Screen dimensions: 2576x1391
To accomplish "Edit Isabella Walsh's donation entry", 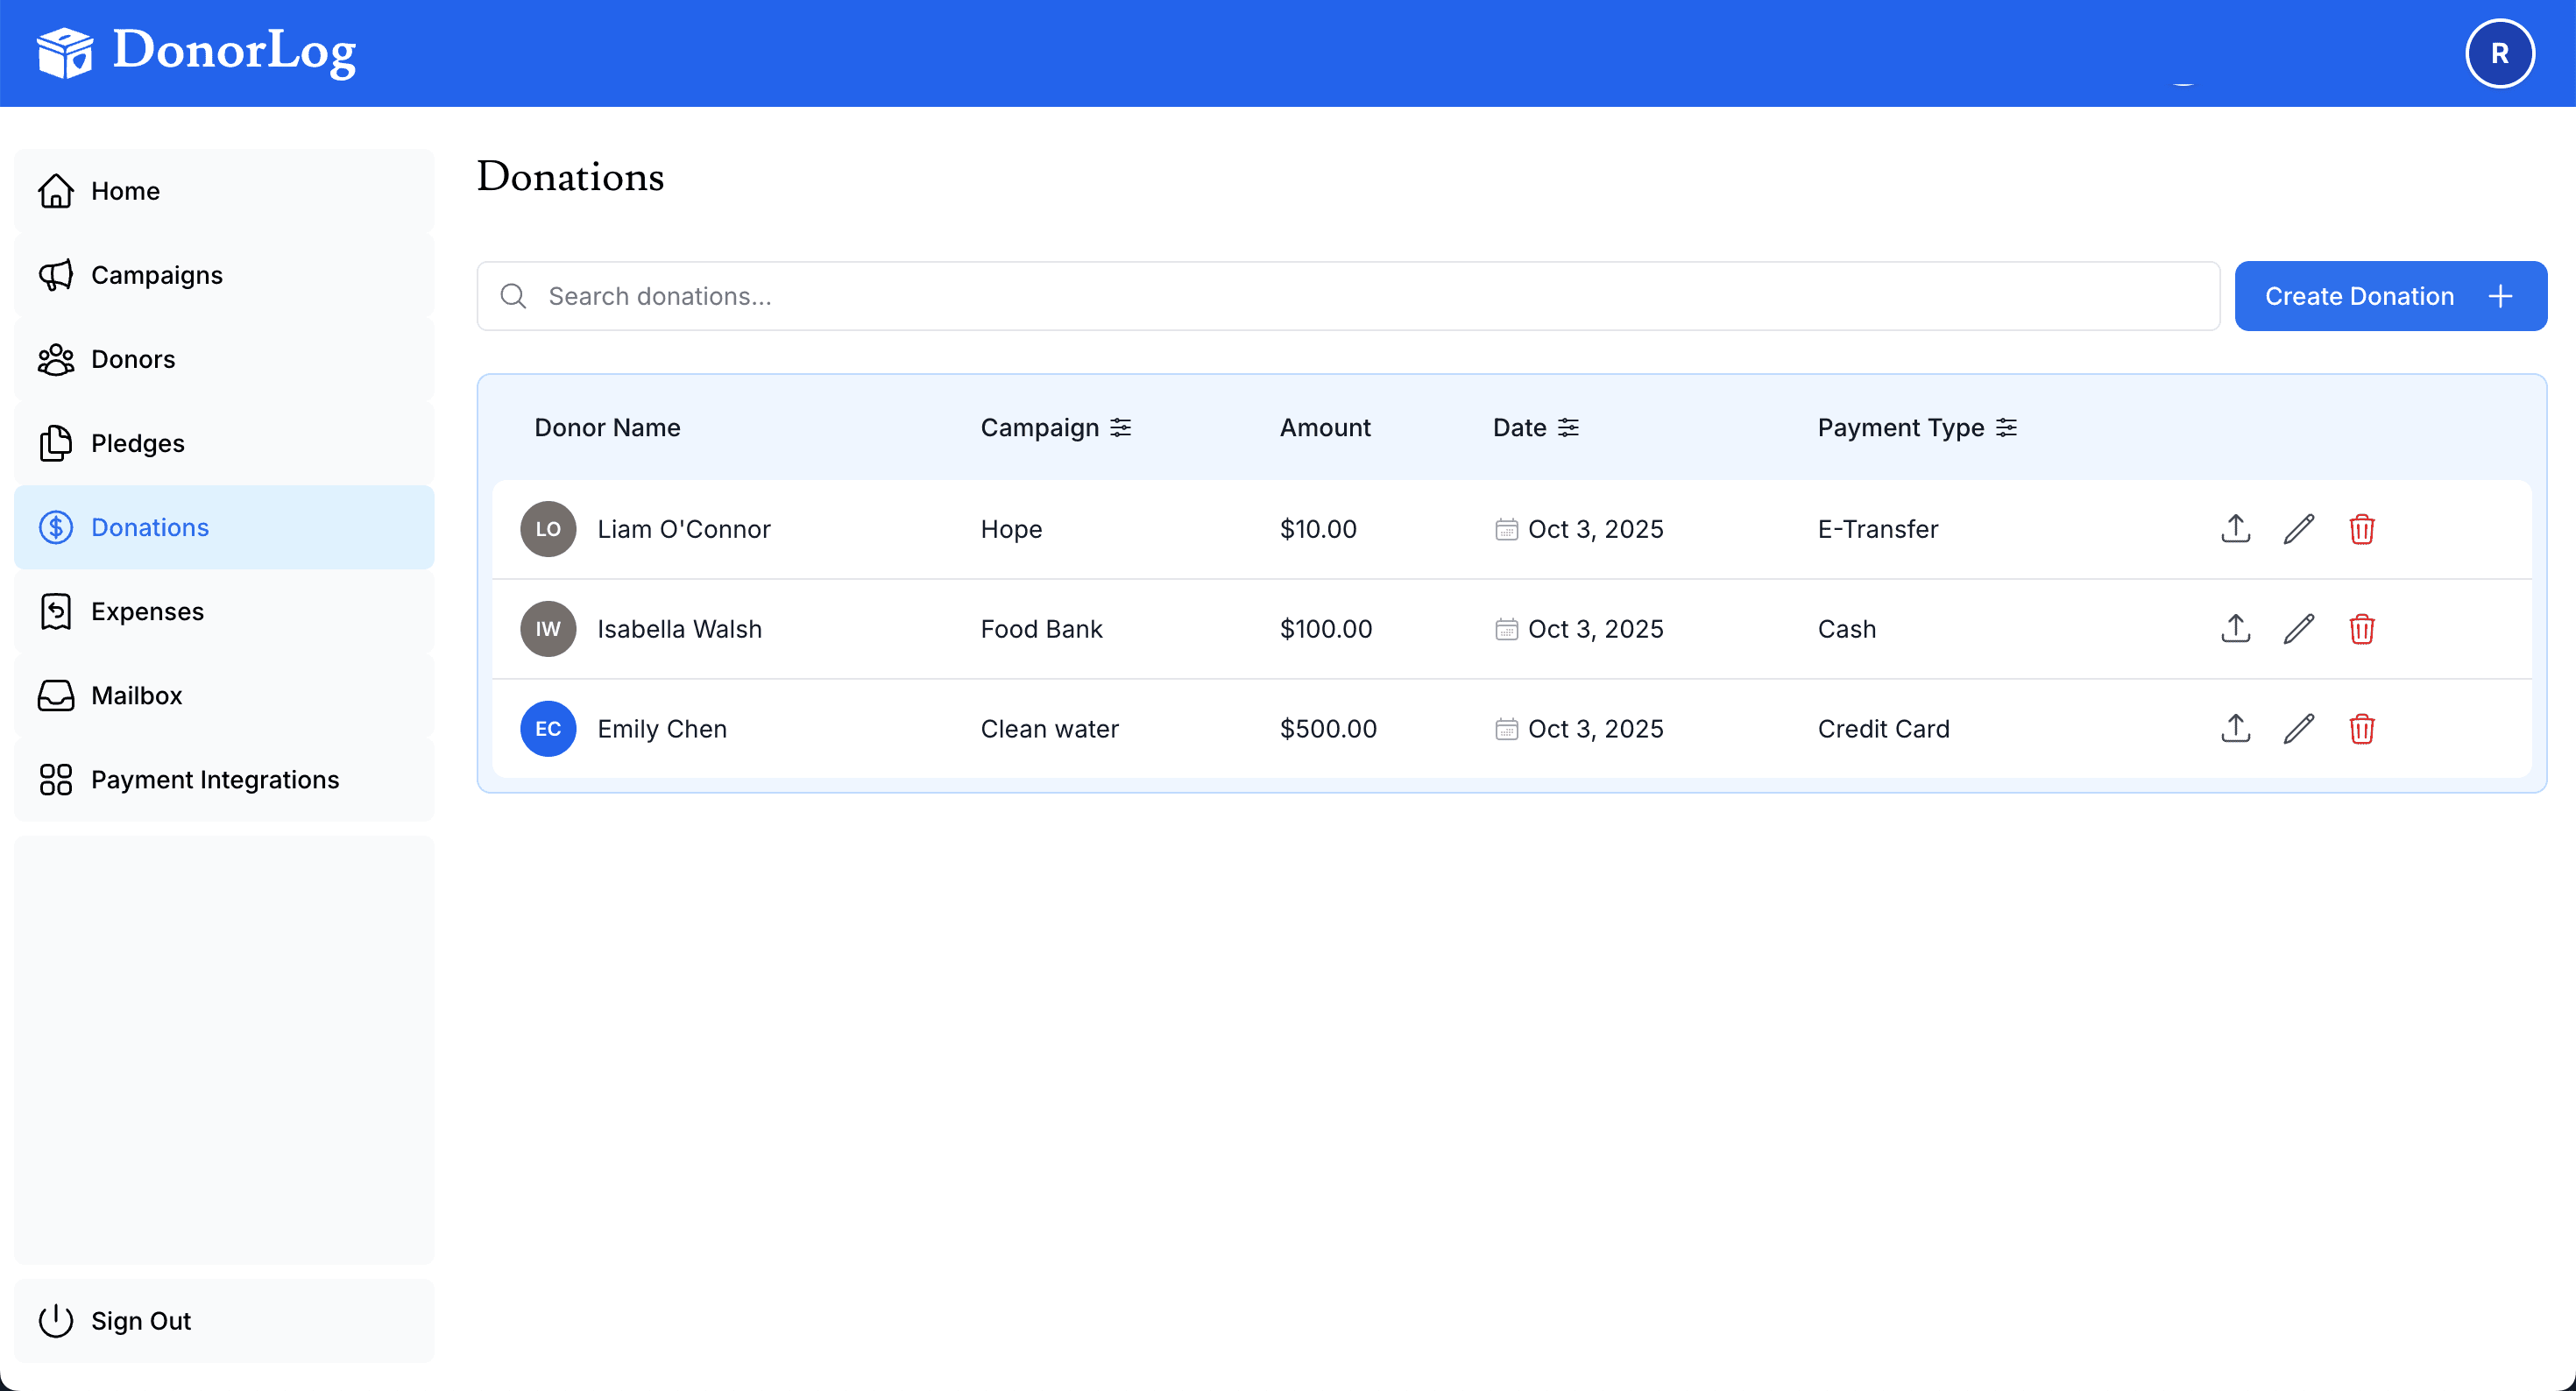I will 2298,628.
